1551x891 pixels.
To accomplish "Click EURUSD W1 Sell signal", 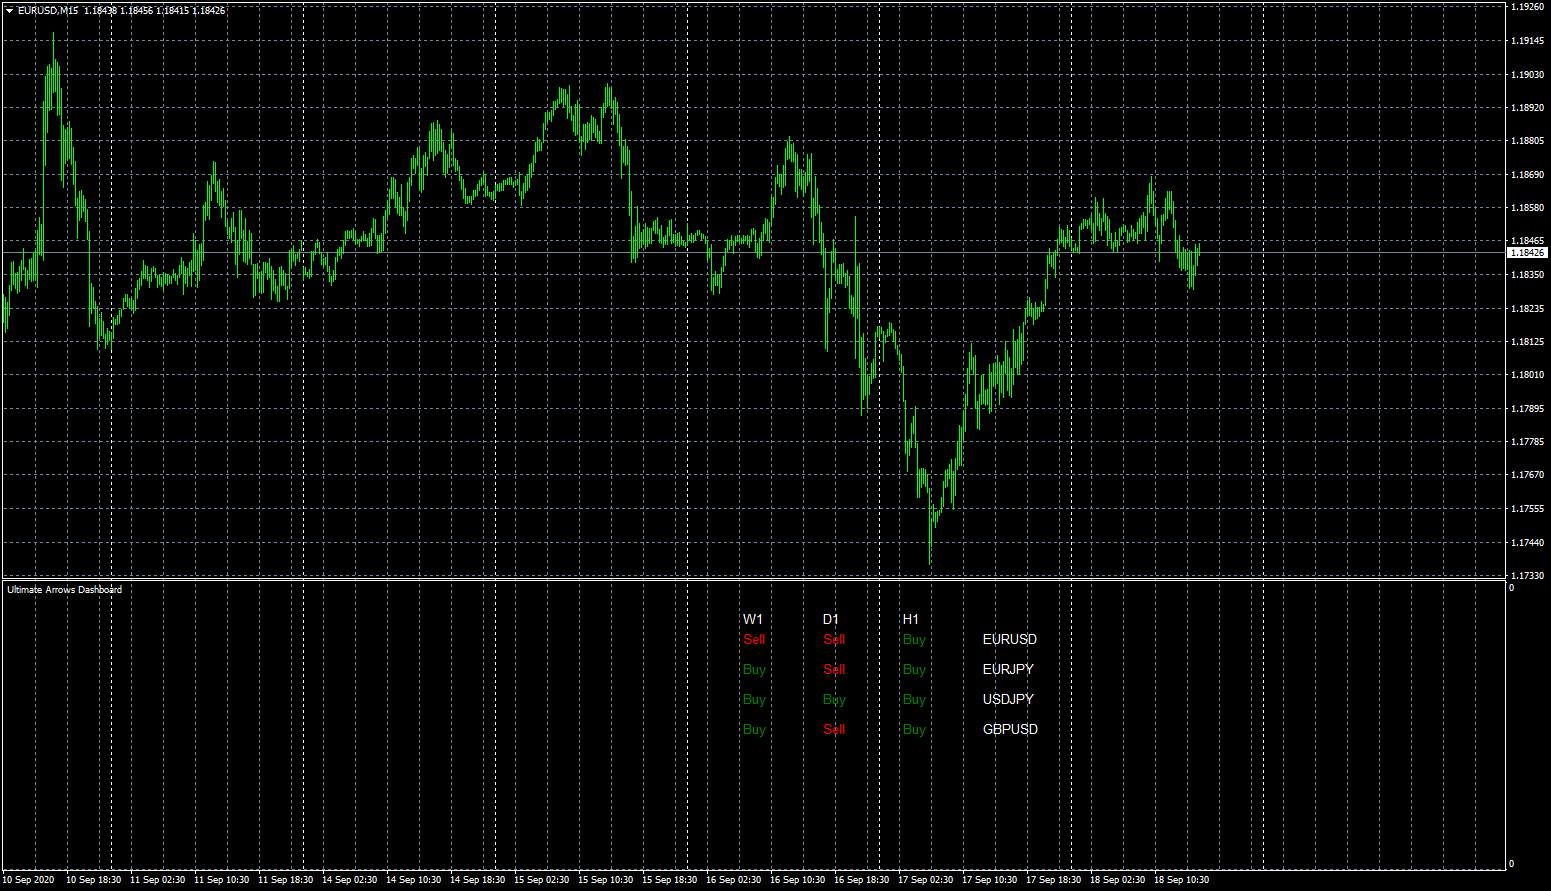I will pos(754,639).
